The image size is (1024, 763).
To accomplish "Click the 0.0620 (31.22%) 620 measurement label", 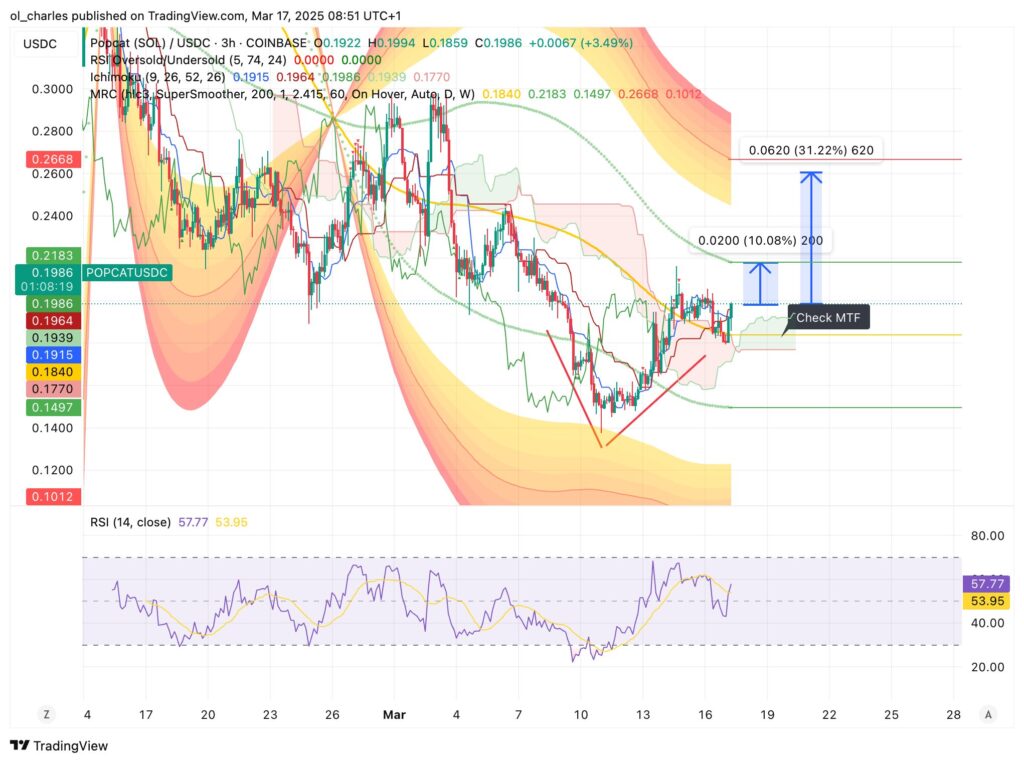I will [x=810, y=150].
